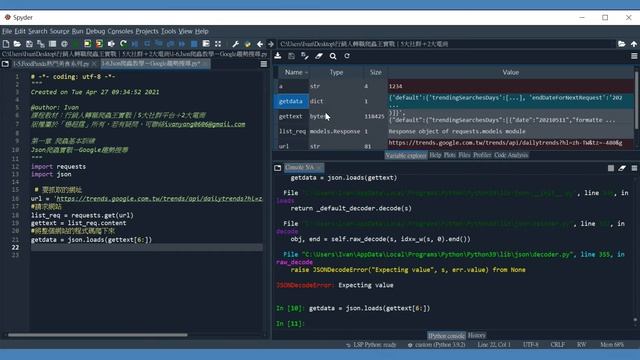This screenshot has width=640, height=360.
Task: Click the Debug file icon
Action: (135, 44)
